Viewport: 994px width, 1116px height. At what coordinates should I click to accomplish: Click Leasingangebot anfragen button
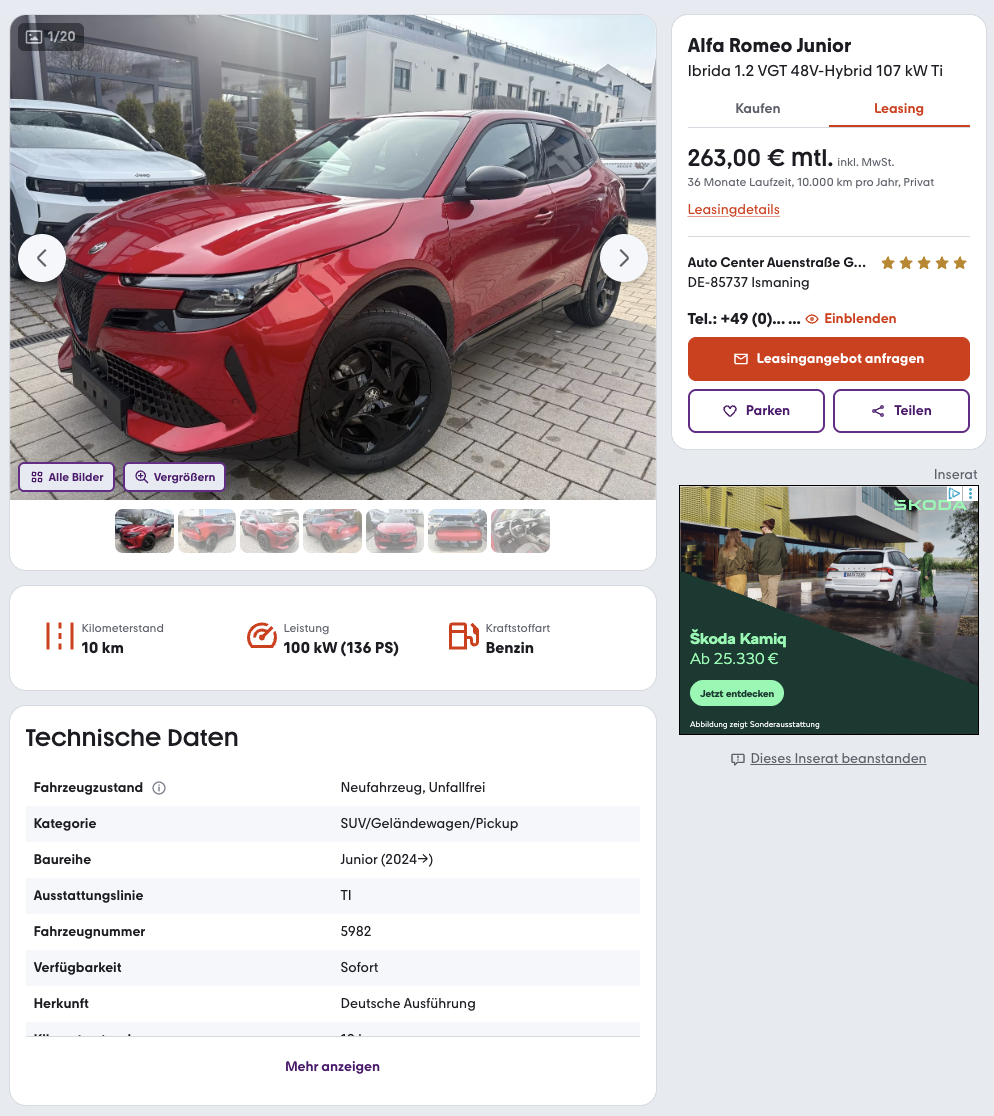click(828, 359)
